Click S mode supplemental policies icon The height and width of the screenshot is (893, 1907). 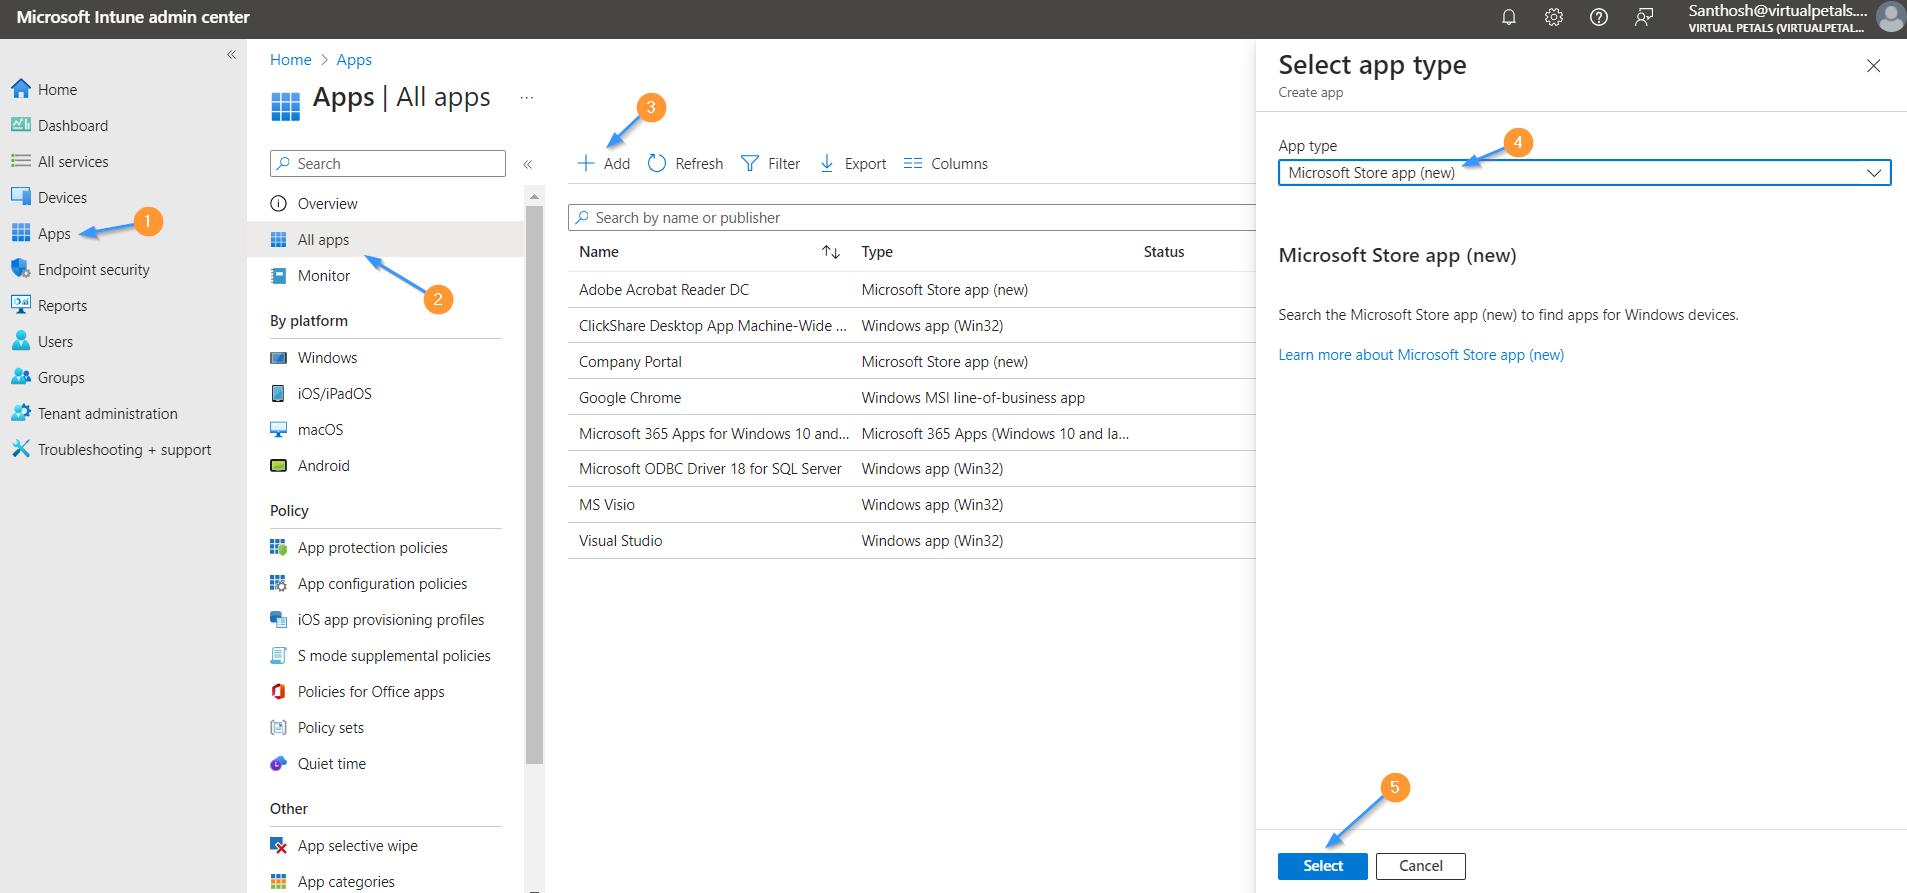point(279,656)
